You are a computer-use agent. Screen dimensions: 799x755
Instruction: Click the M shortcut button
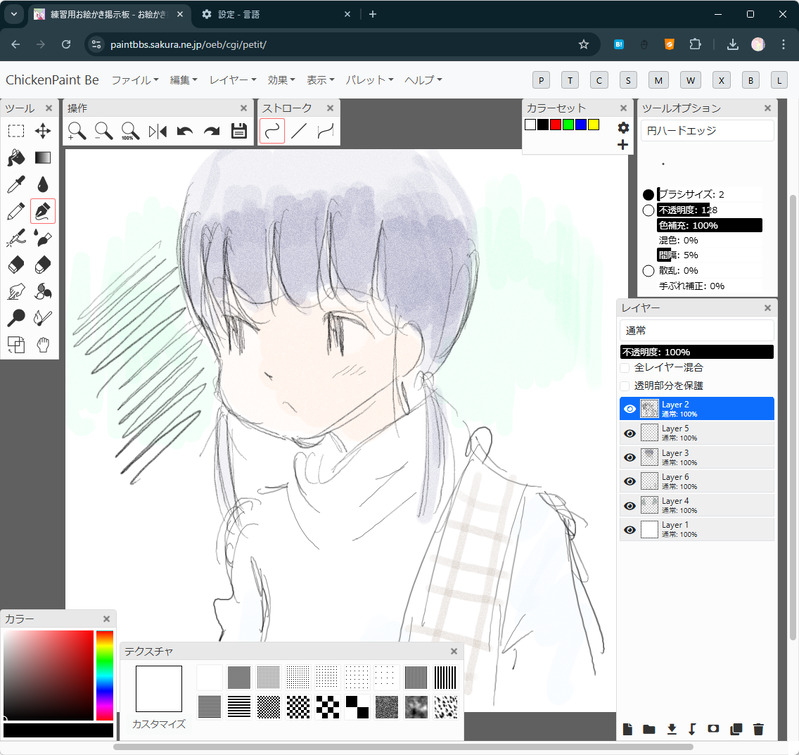coord(658,80)
